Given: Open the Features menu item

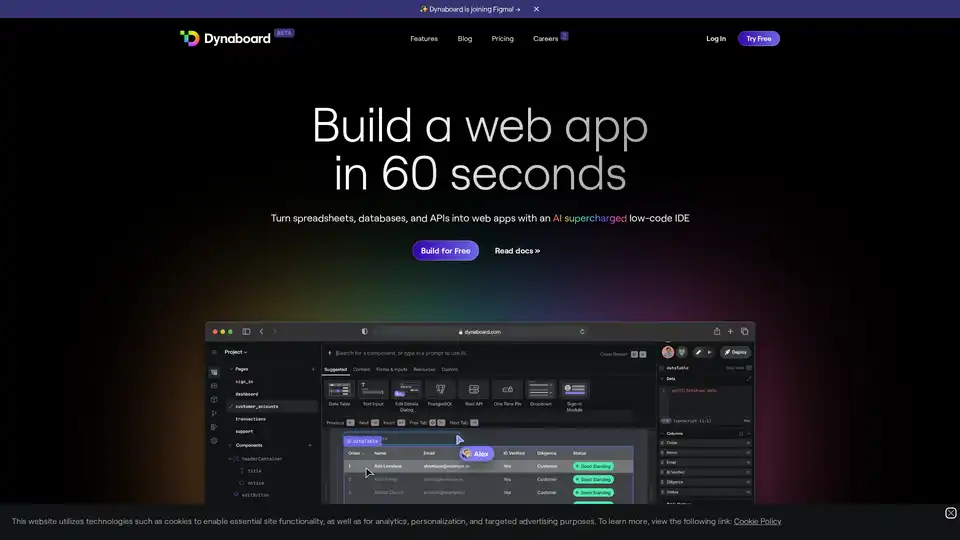Looking at the screenshot, I should 424,39.
